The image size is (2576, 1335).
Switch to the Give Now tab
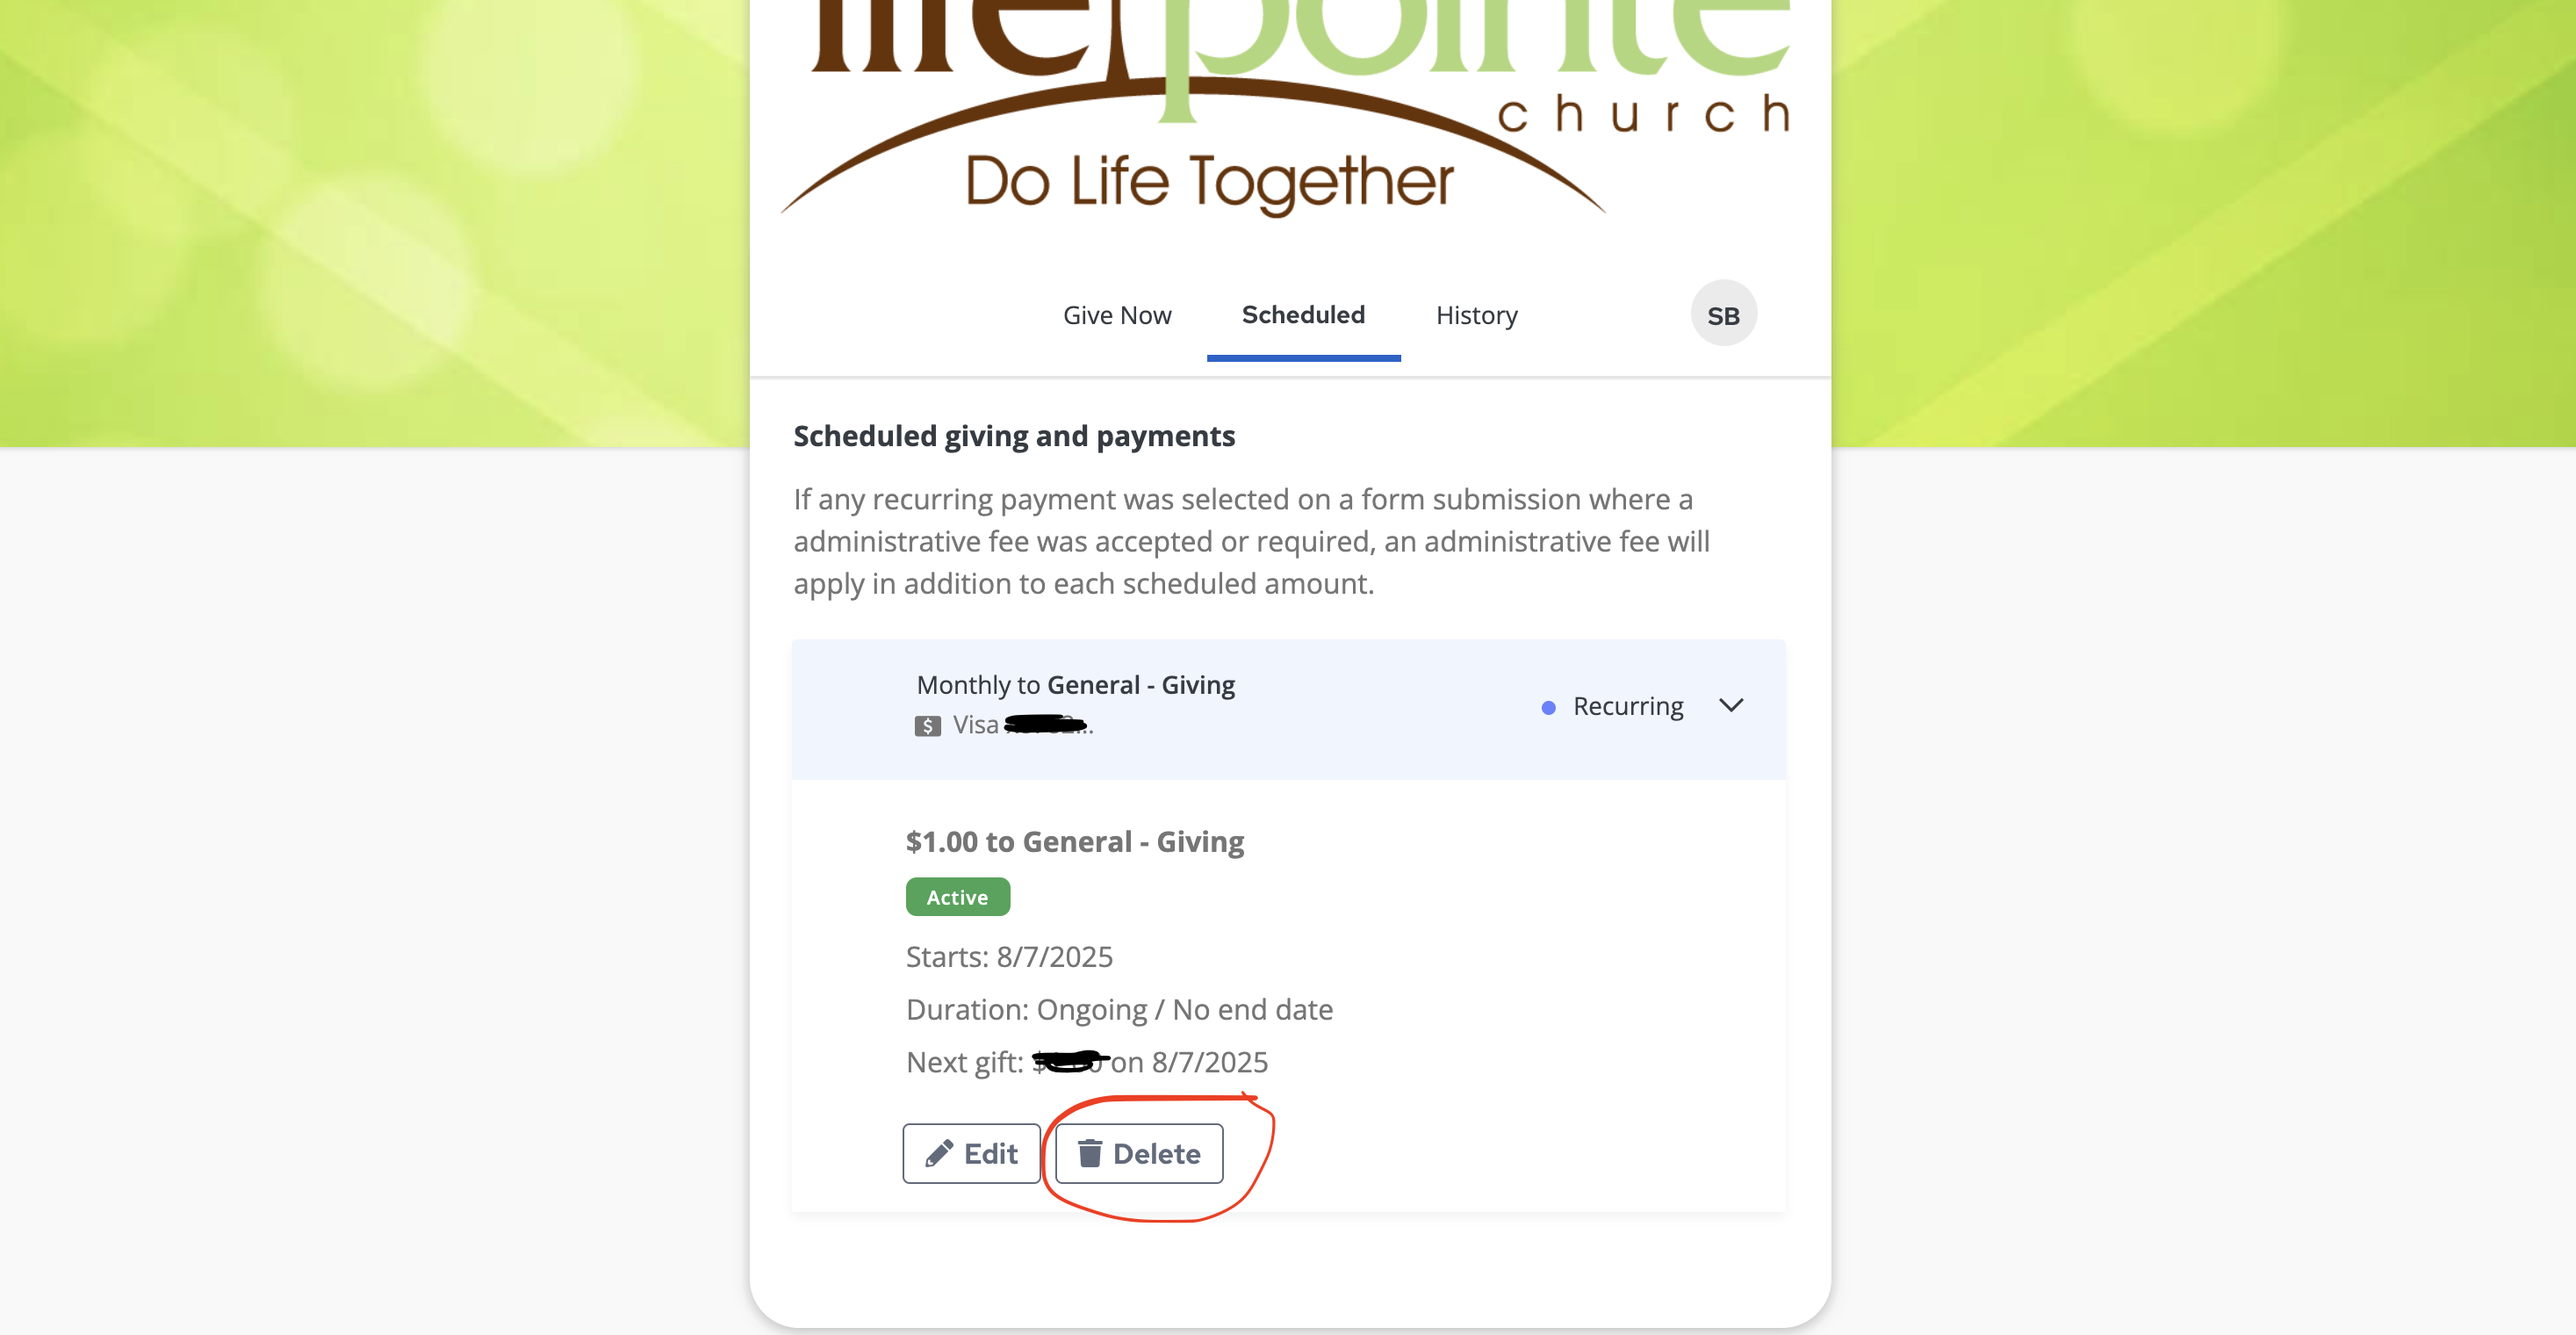[x=1116, y=315]
